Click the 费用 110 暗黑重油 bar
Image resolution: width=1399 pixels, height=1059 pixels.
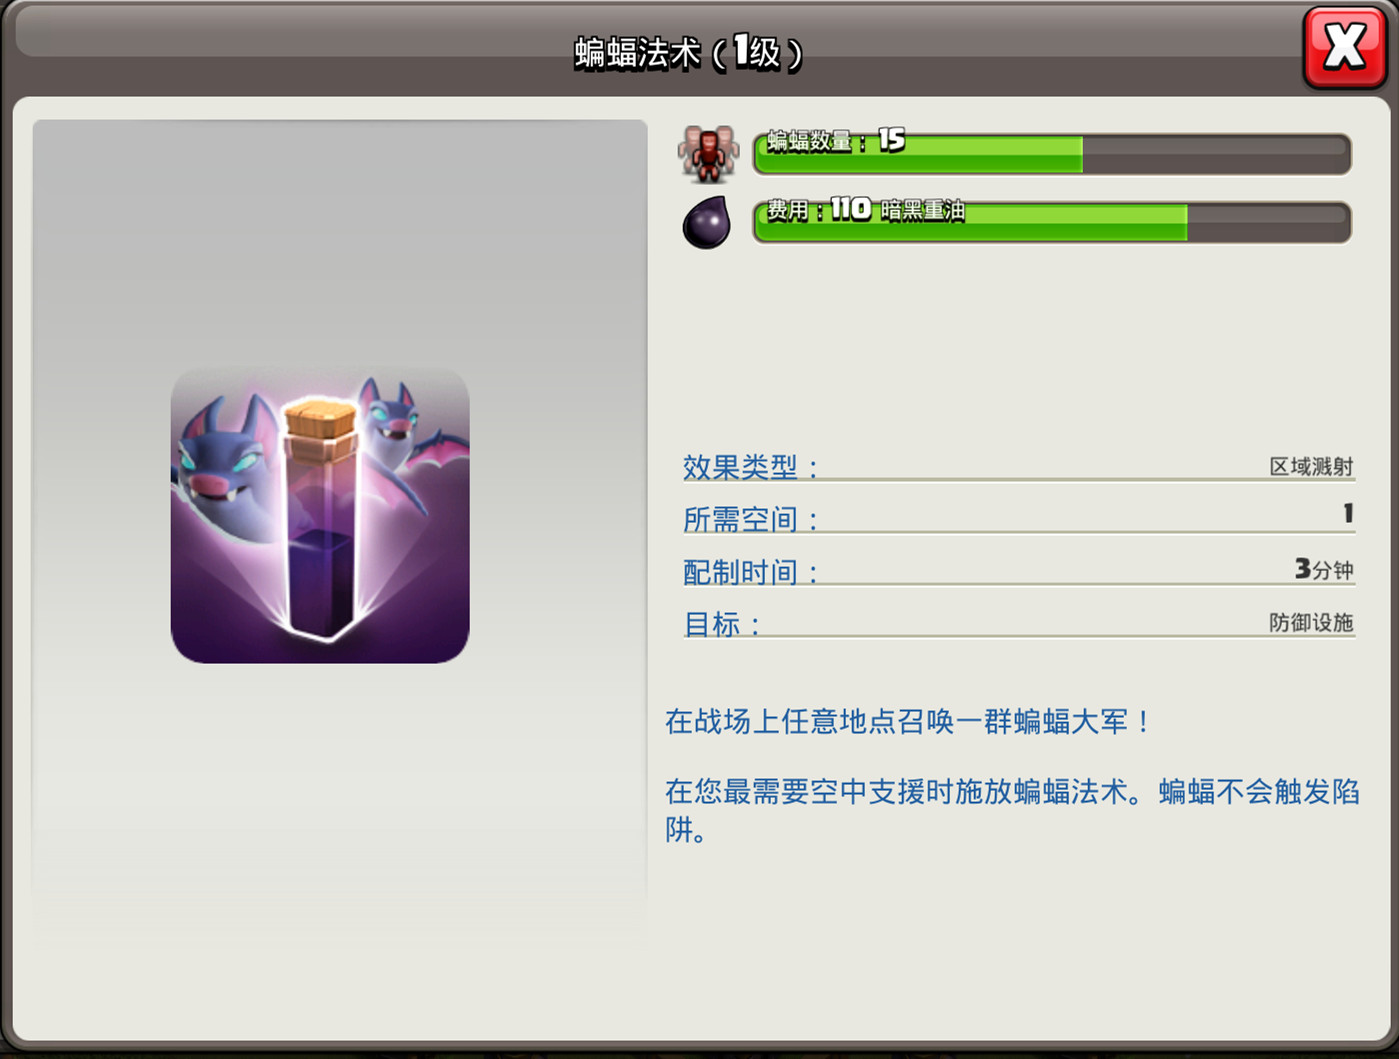[1052, 221]
